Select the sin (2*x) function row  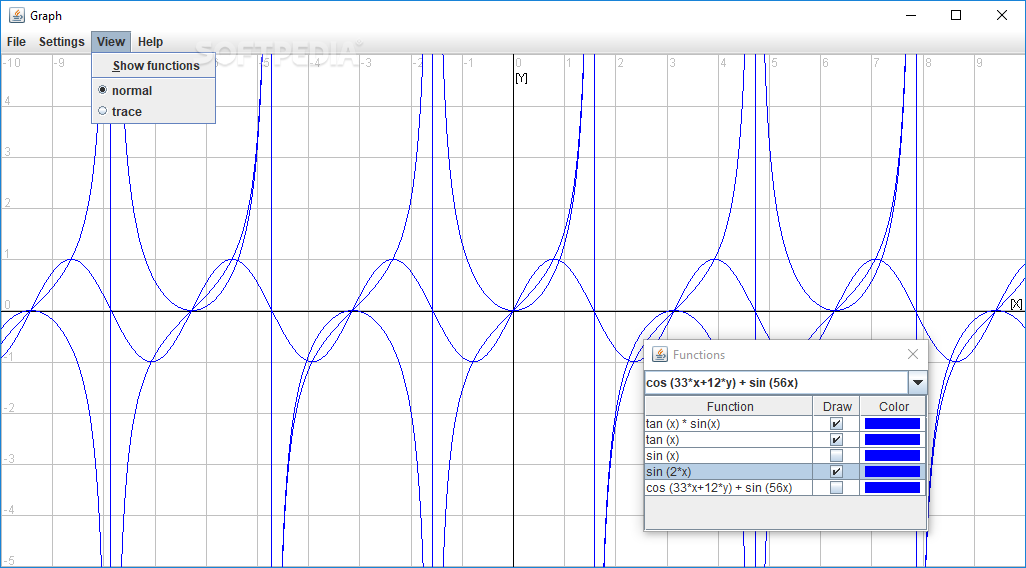tap(728, 472)
